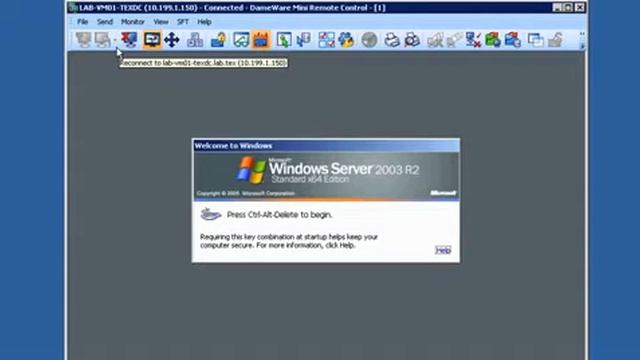Click the blue network plug icon after green arrow
This screenshot has height=360, width=640.
(x=304, y=40)
